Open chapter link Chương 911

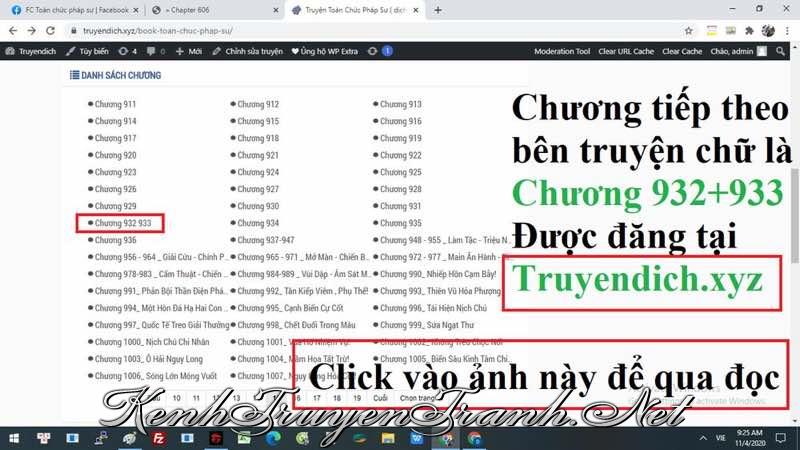(115, 104)
